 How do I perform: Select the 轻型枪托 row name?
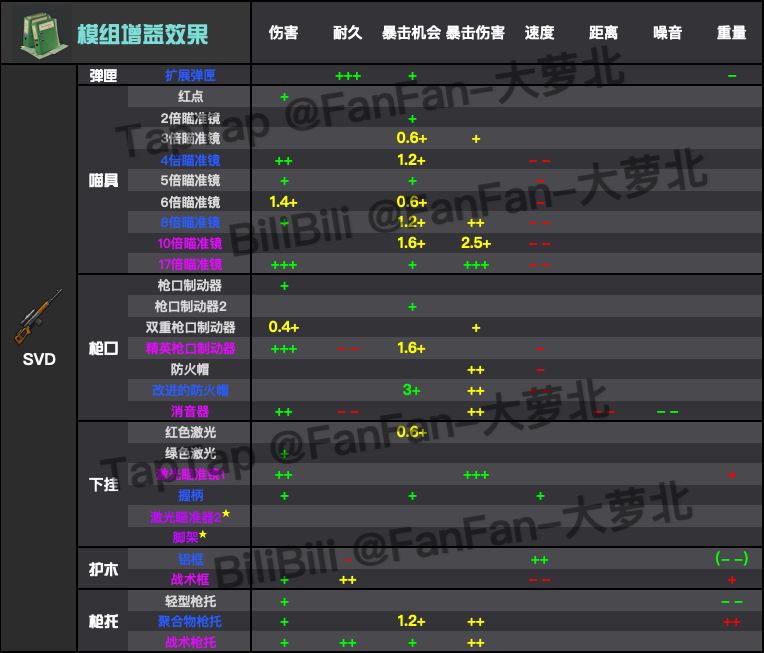190,601
